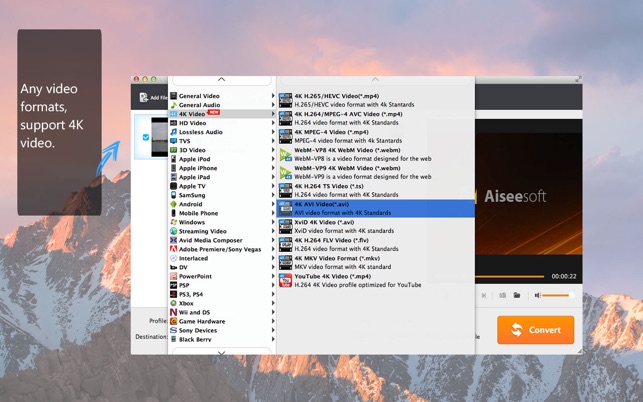Click the PowerPoint category icon
The height and width of the screenshot is (402, 643).
point(173,276)
